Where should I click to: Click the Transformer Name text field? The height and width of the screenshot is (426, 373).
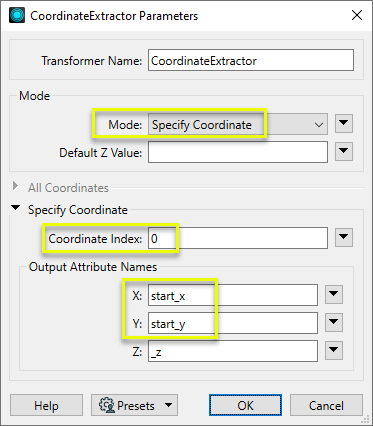[x=251, y=60]
